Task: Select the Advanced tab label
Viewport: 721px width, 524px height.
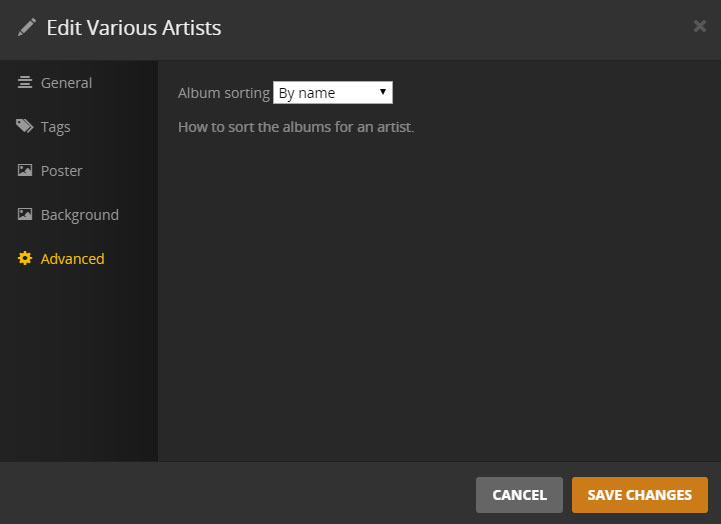Action: point(72,259)
